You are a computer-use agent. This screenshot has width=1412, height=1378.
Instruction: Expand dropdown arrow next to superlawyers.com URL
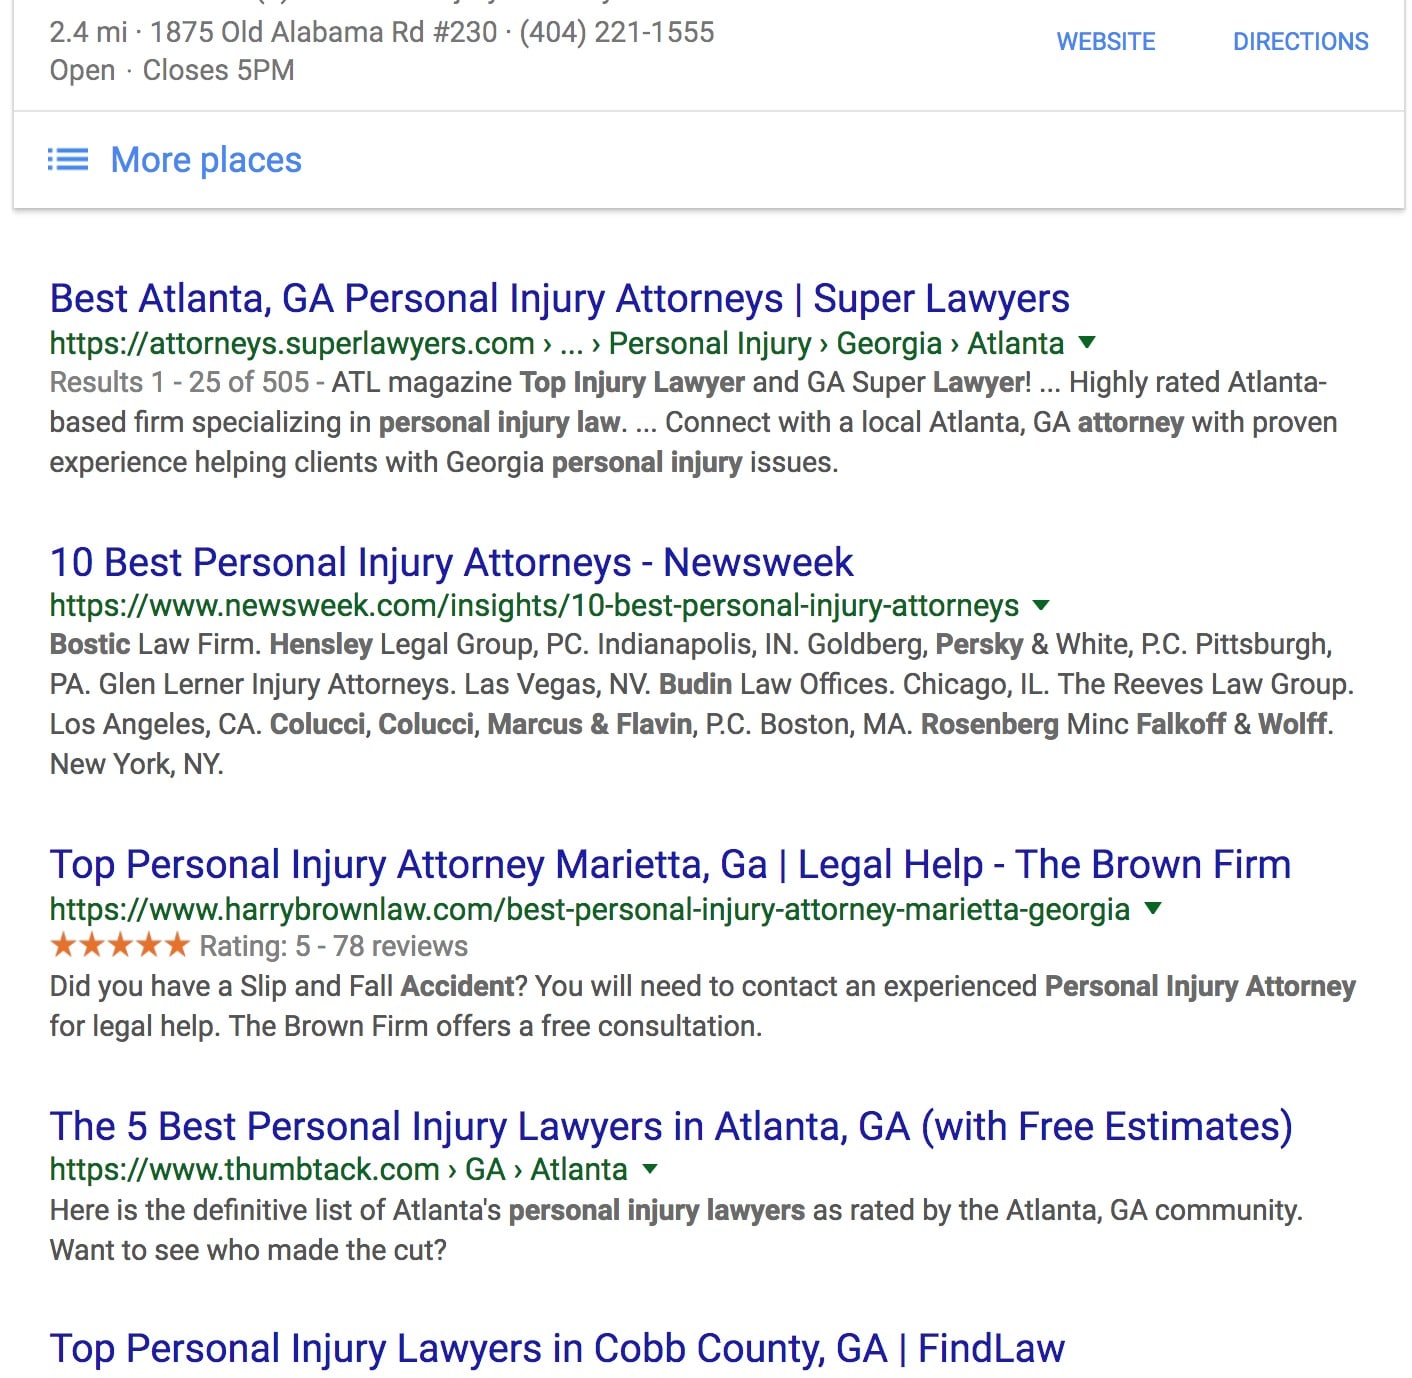(x=1088, y=343)
